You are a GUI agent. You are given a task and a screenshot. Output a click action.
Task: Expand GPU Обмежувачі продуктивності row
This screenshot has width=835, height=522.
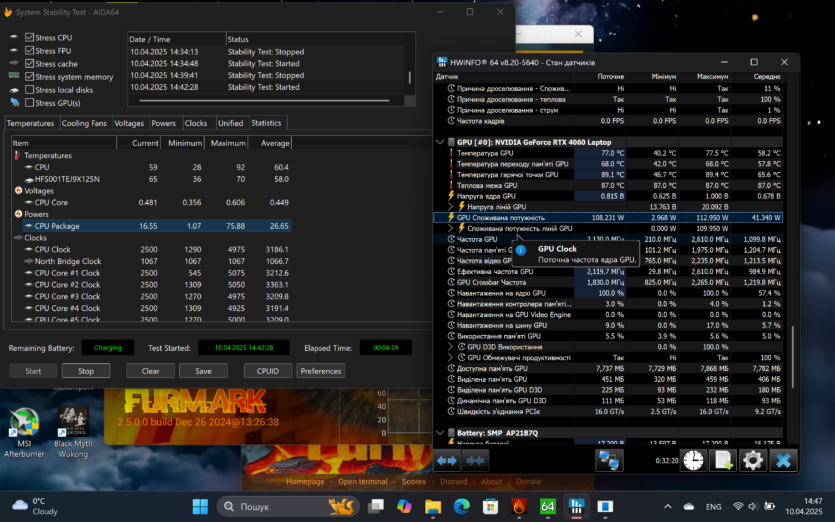tap(451, 357)
